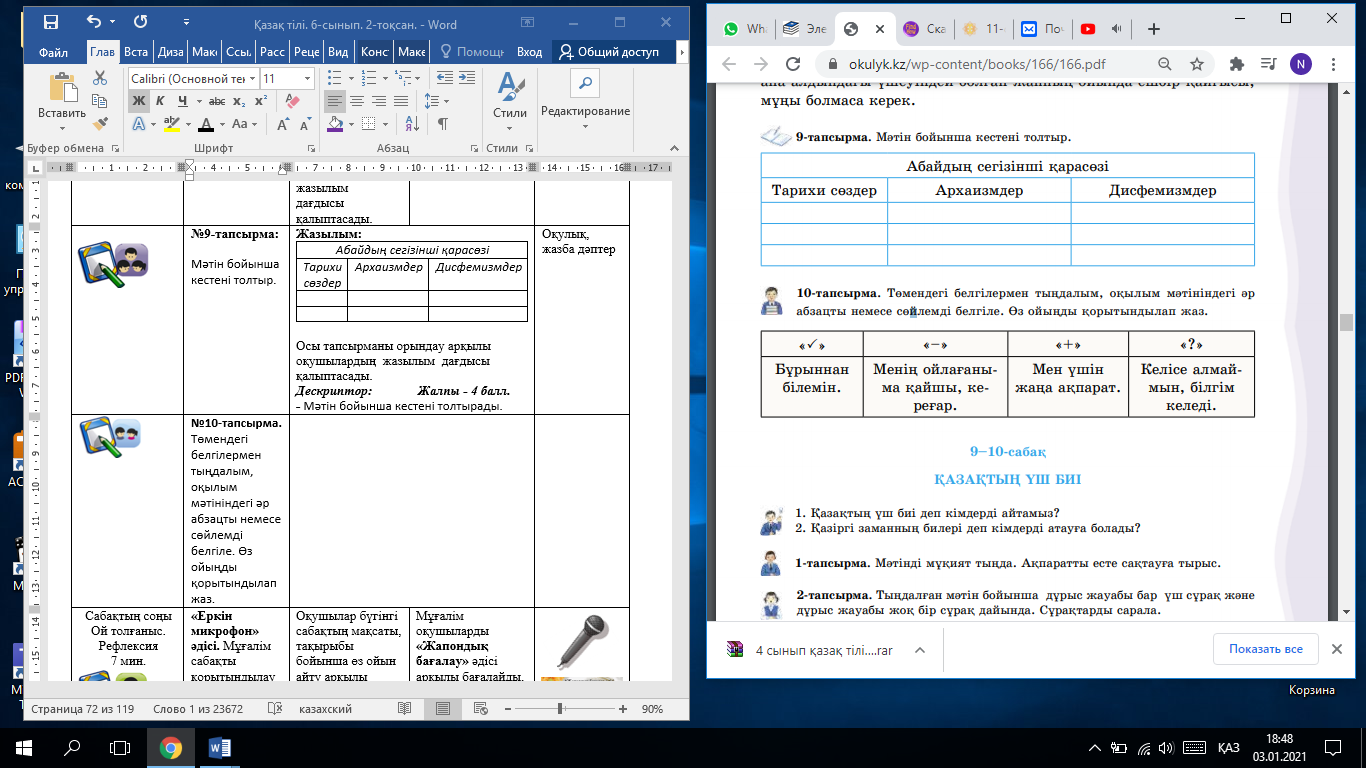Viewport: 1366px width, 768px height.
Task: Show paragraph marks with the pilcrow icon
Action: coord(442,124)
